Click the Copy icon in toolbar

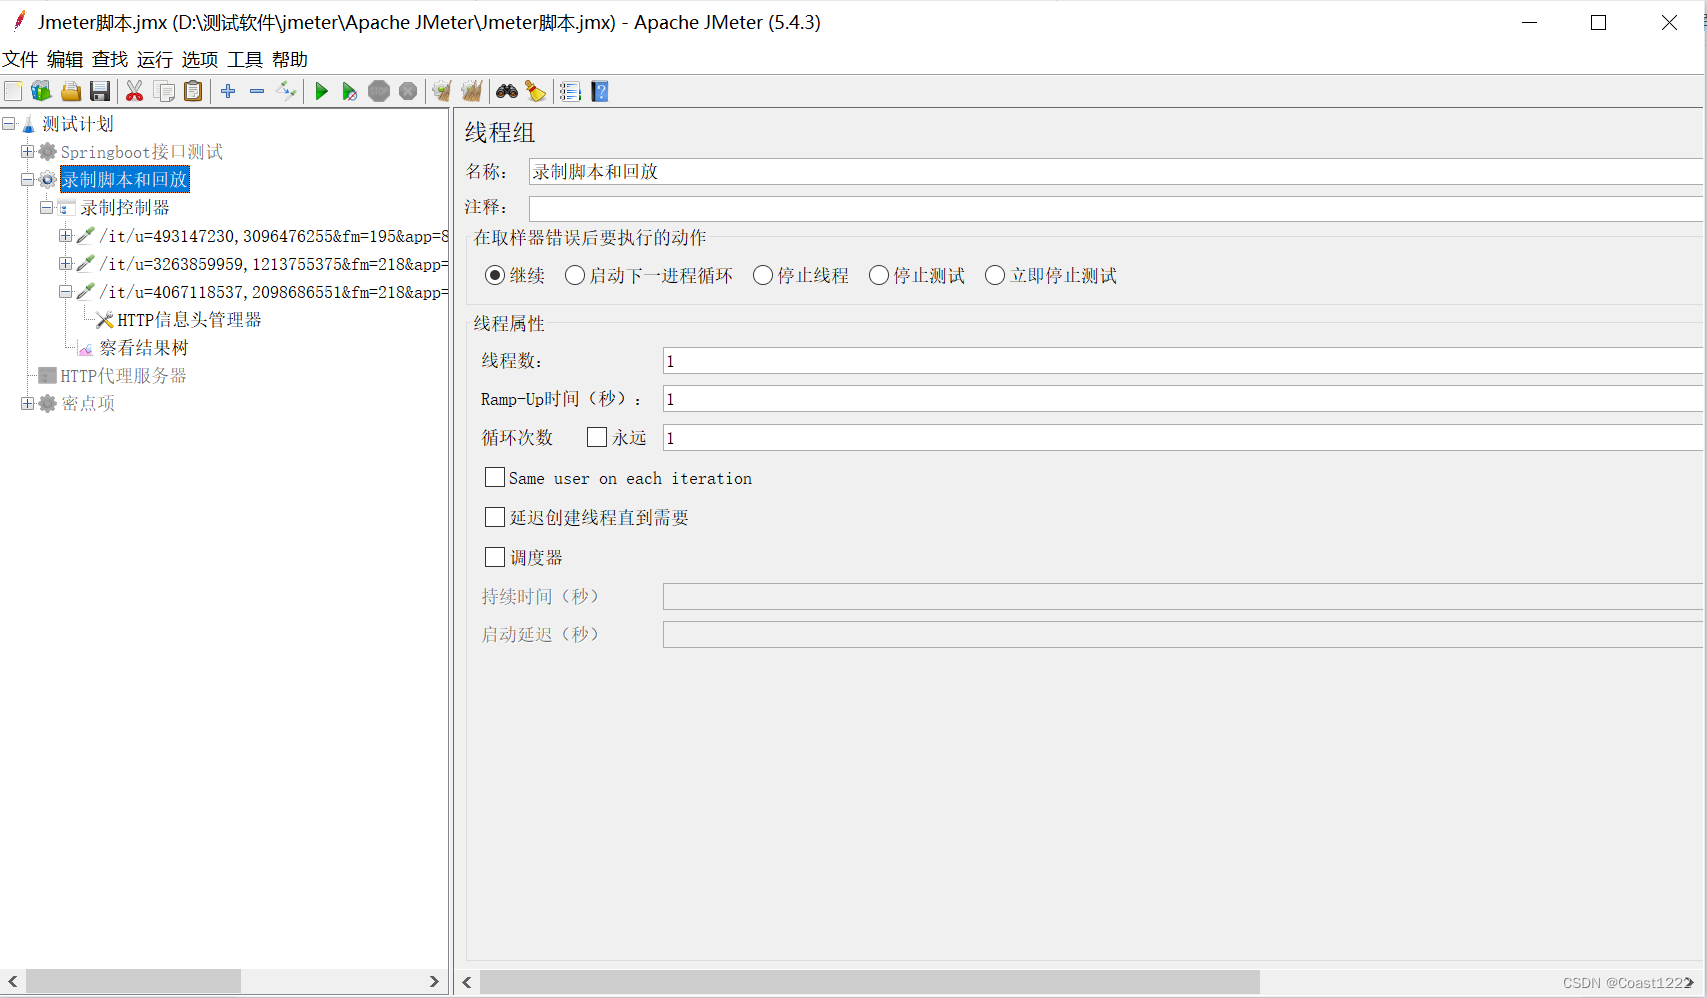[x=164, y=92]
